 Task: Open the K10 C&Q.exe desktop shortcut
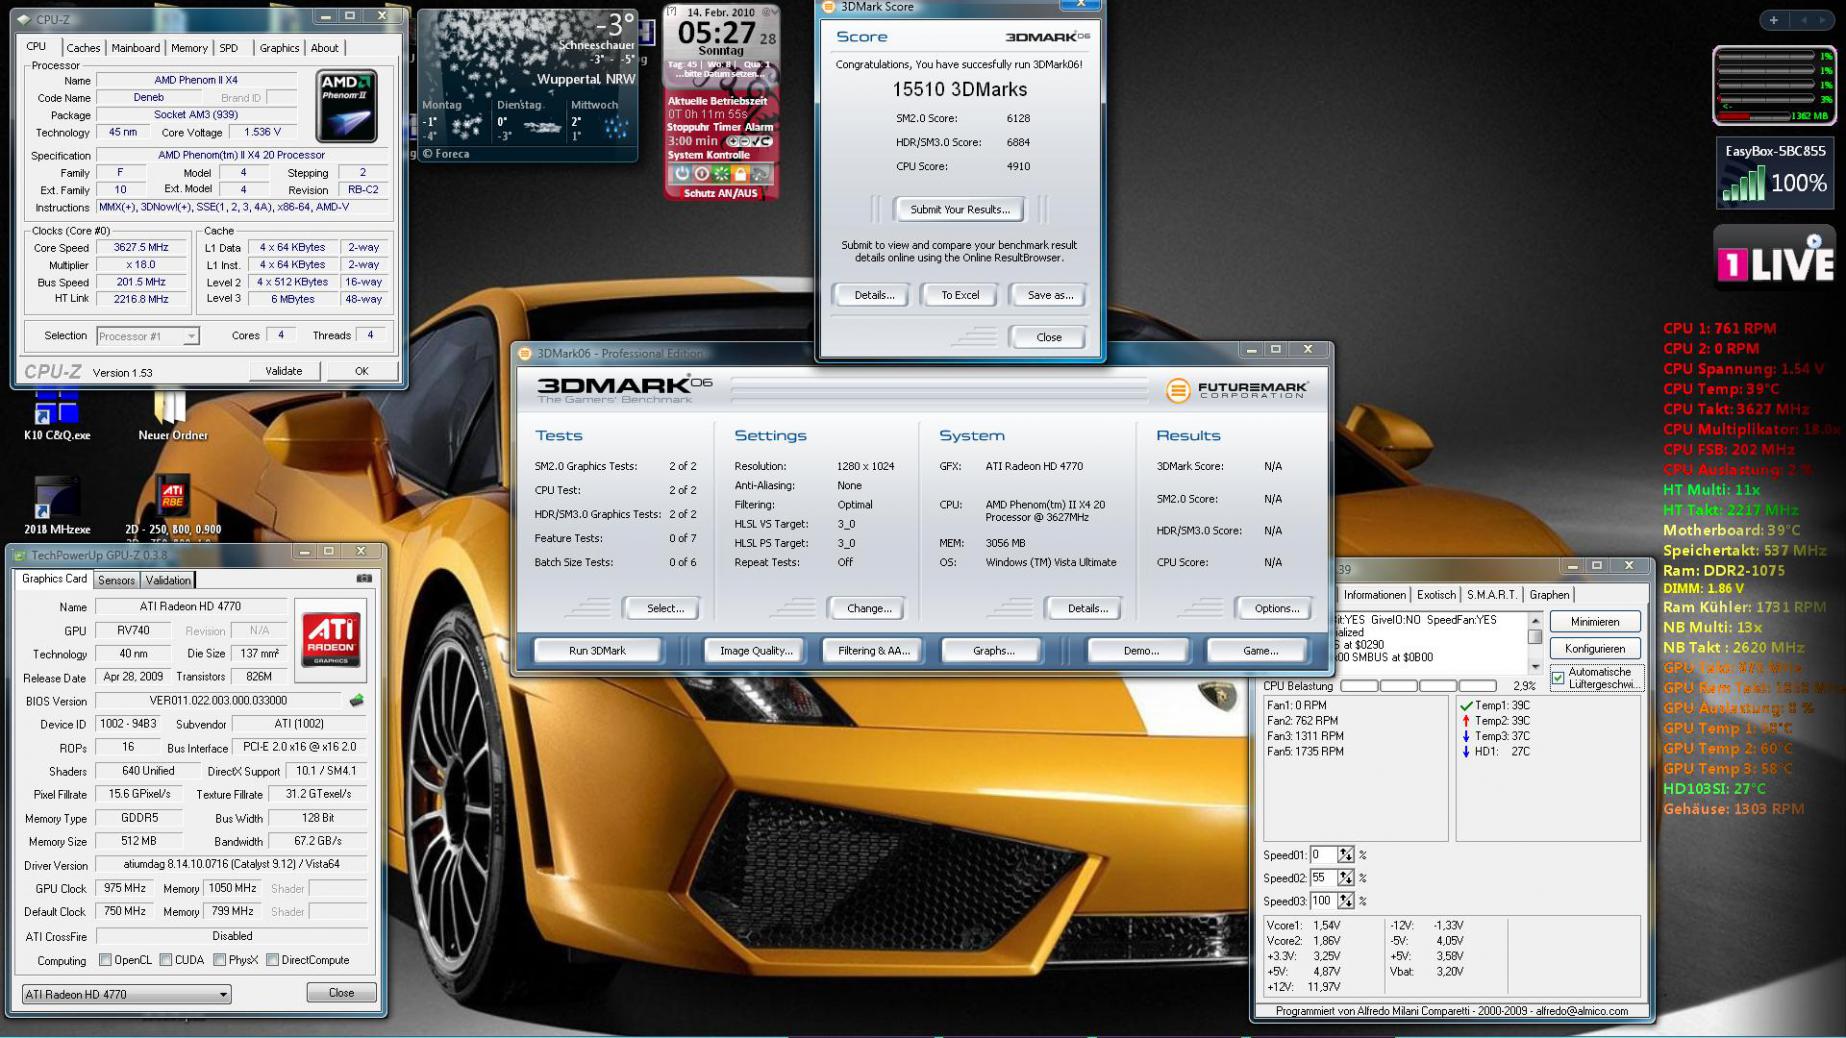click(x=56, y=415)
